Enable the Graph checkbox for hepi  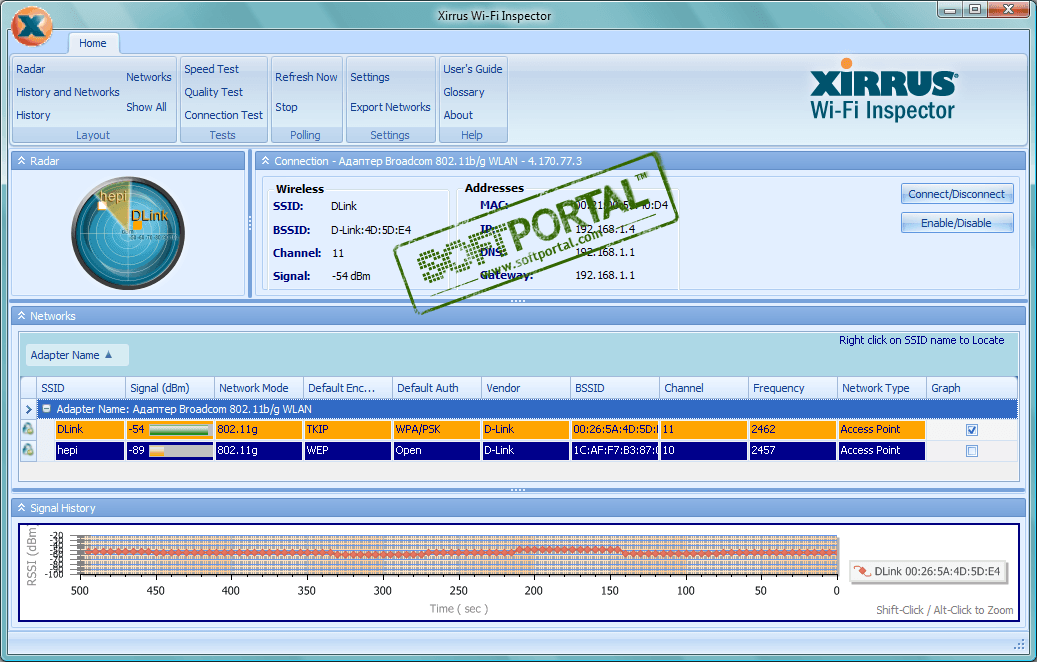972,451
